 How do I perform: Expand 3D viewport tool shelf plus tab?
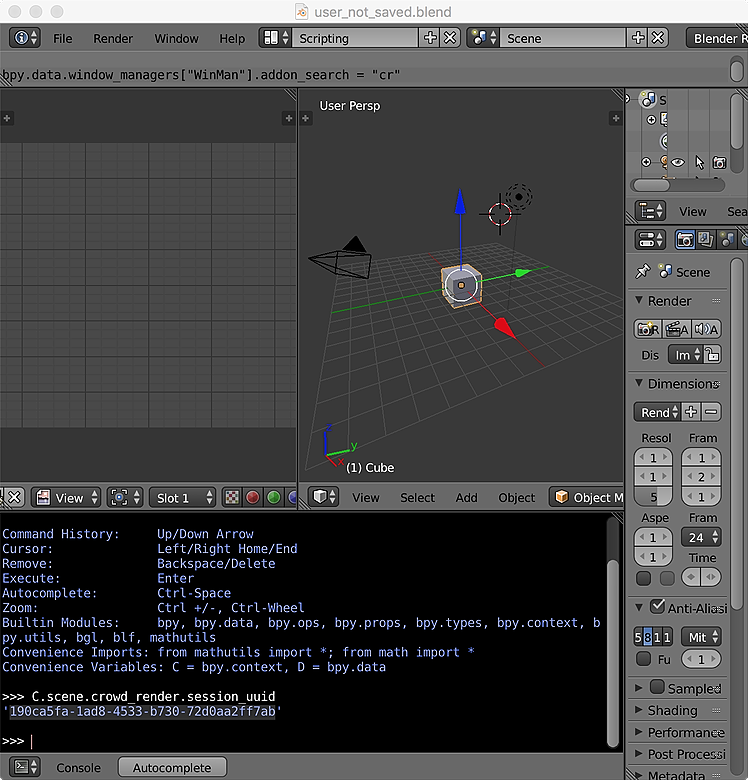point(305,118)
